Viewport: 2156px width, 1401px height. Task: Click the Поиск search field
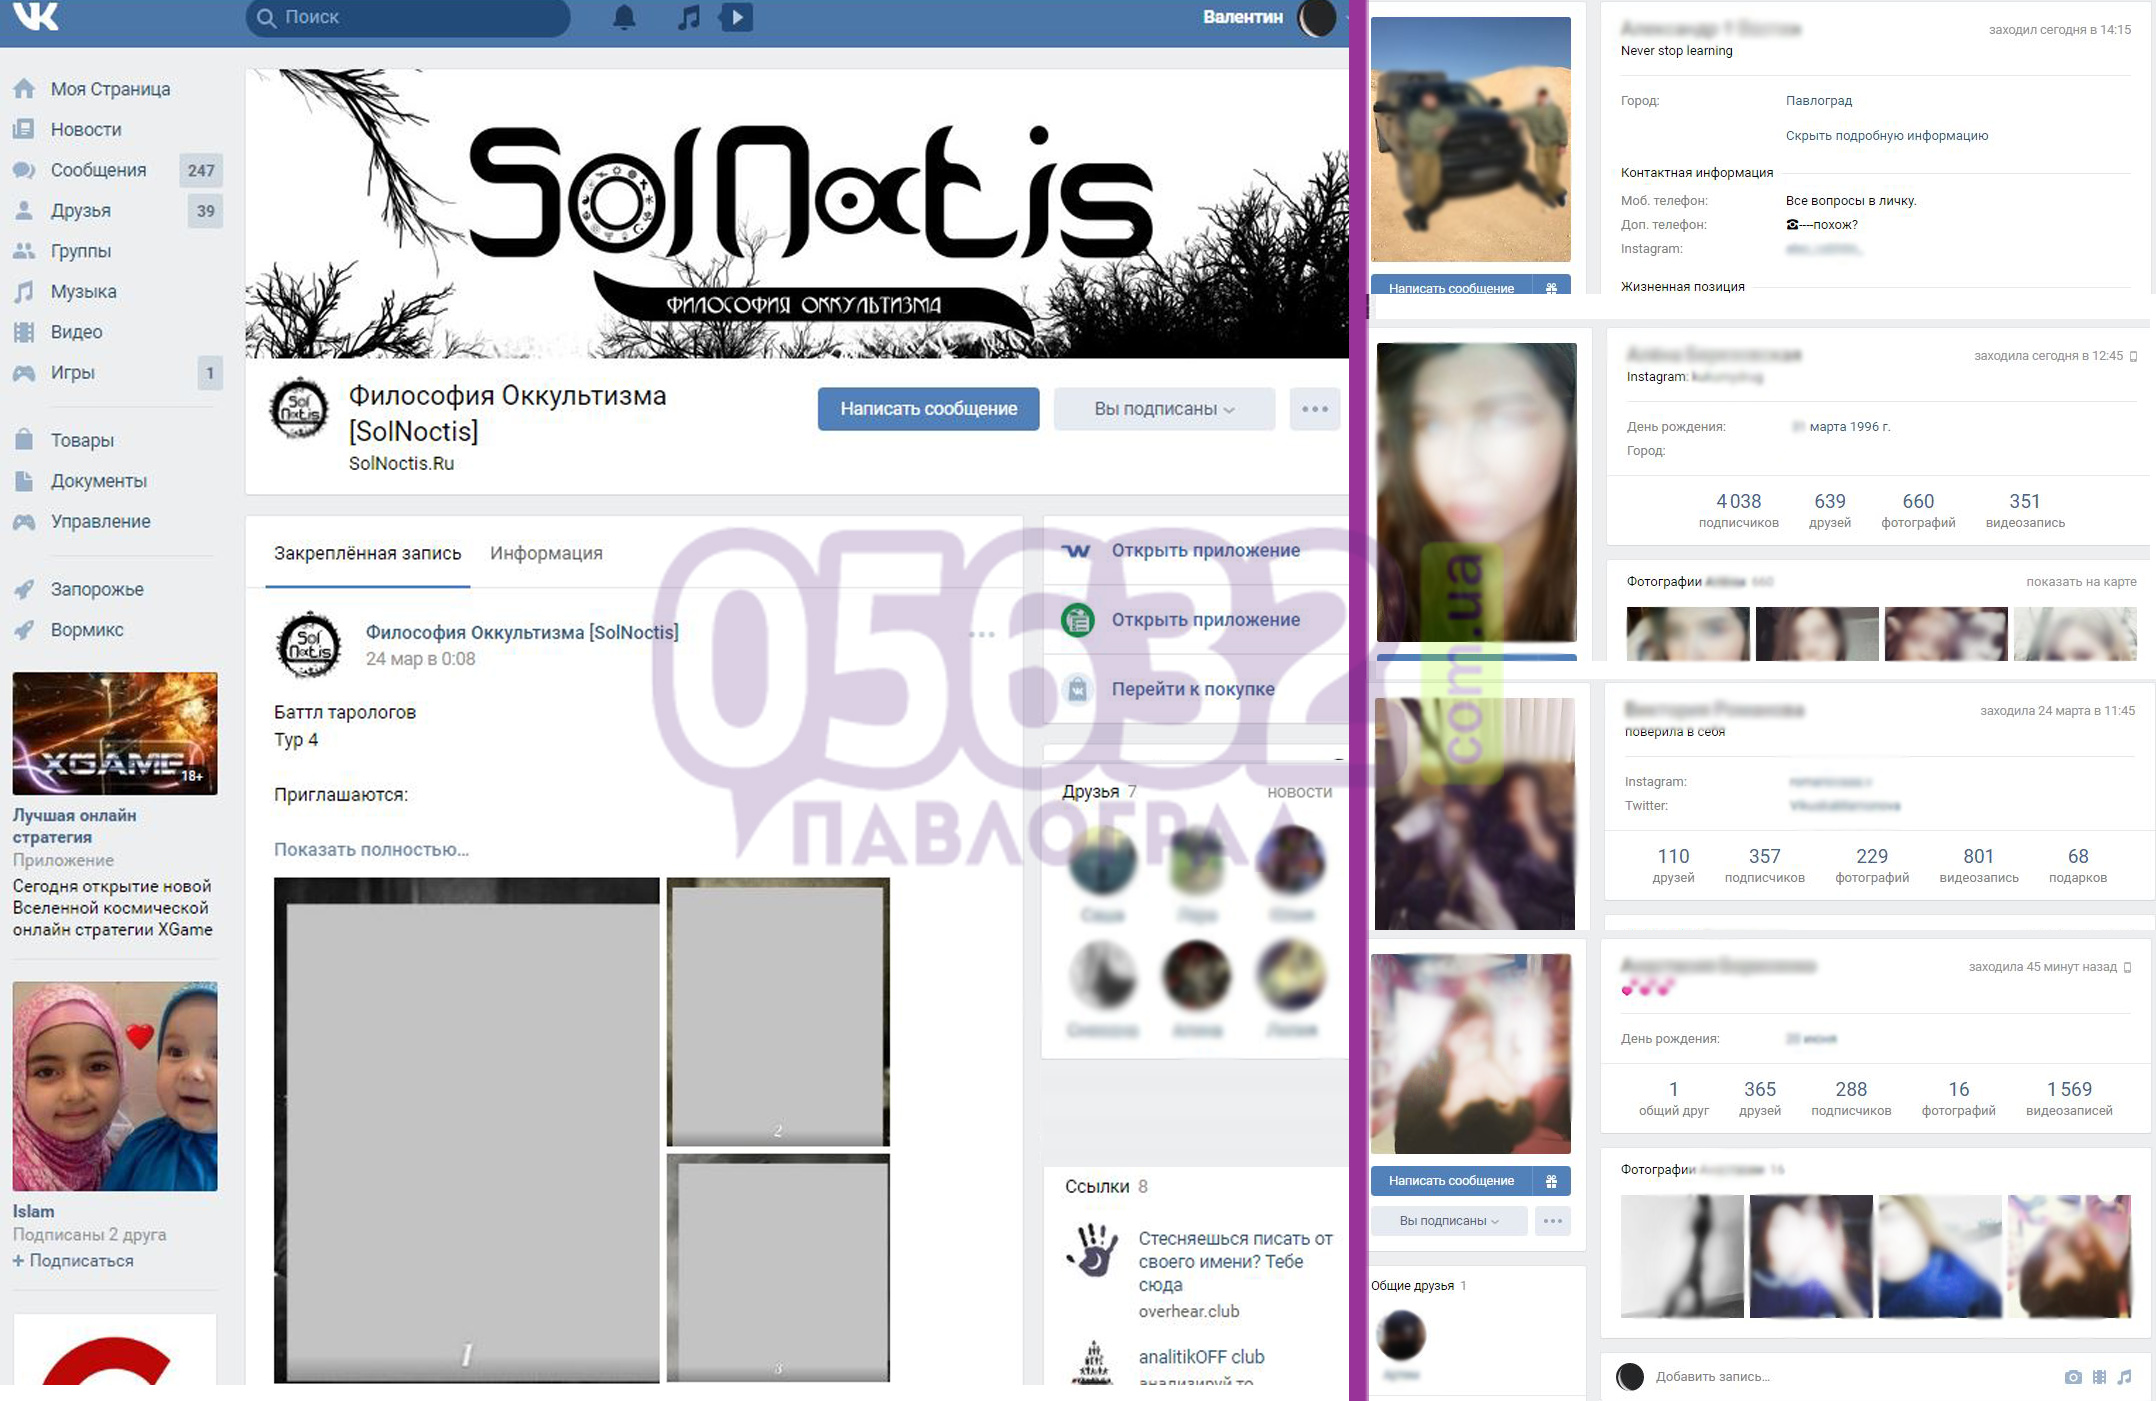(x=410, y=17)
